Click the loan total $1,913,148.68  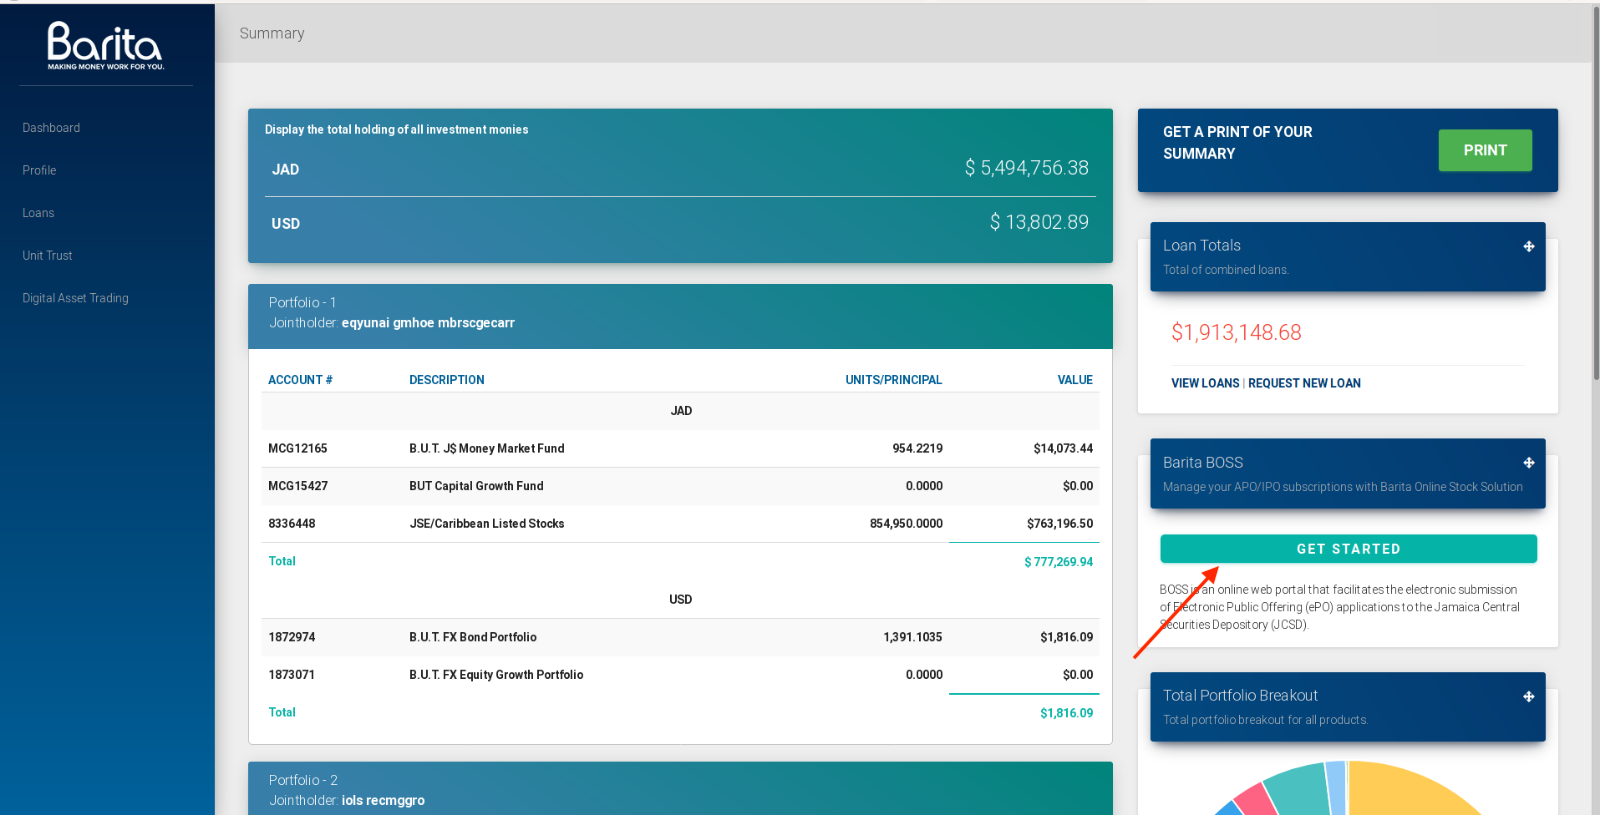point(1236,332)
